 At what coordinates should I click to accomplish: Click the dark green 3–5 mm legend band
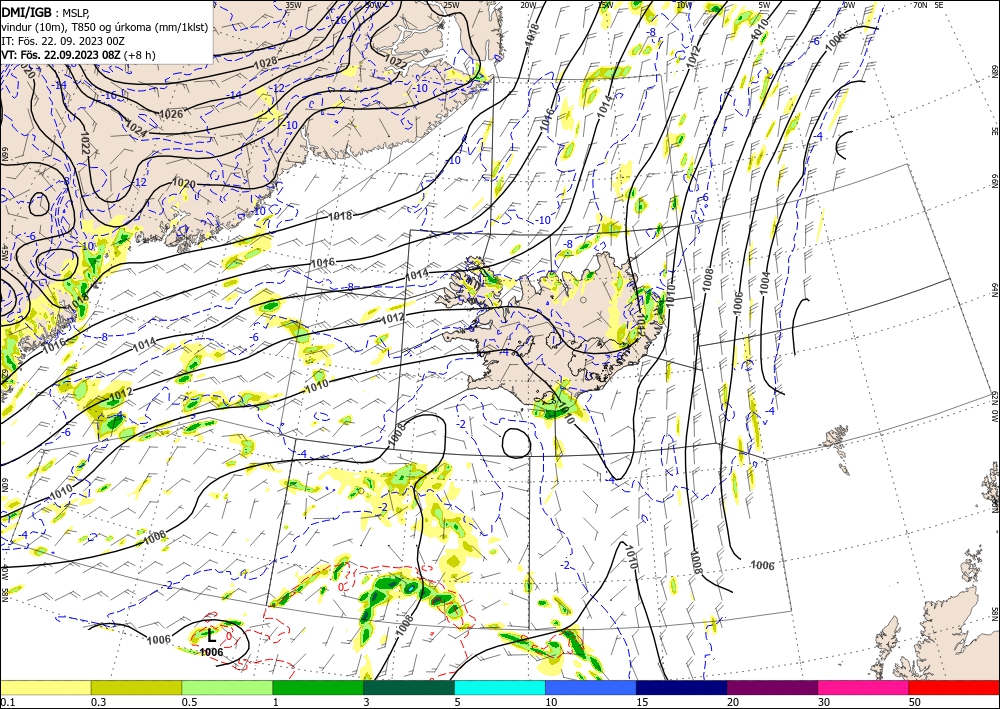coord(409,687)
